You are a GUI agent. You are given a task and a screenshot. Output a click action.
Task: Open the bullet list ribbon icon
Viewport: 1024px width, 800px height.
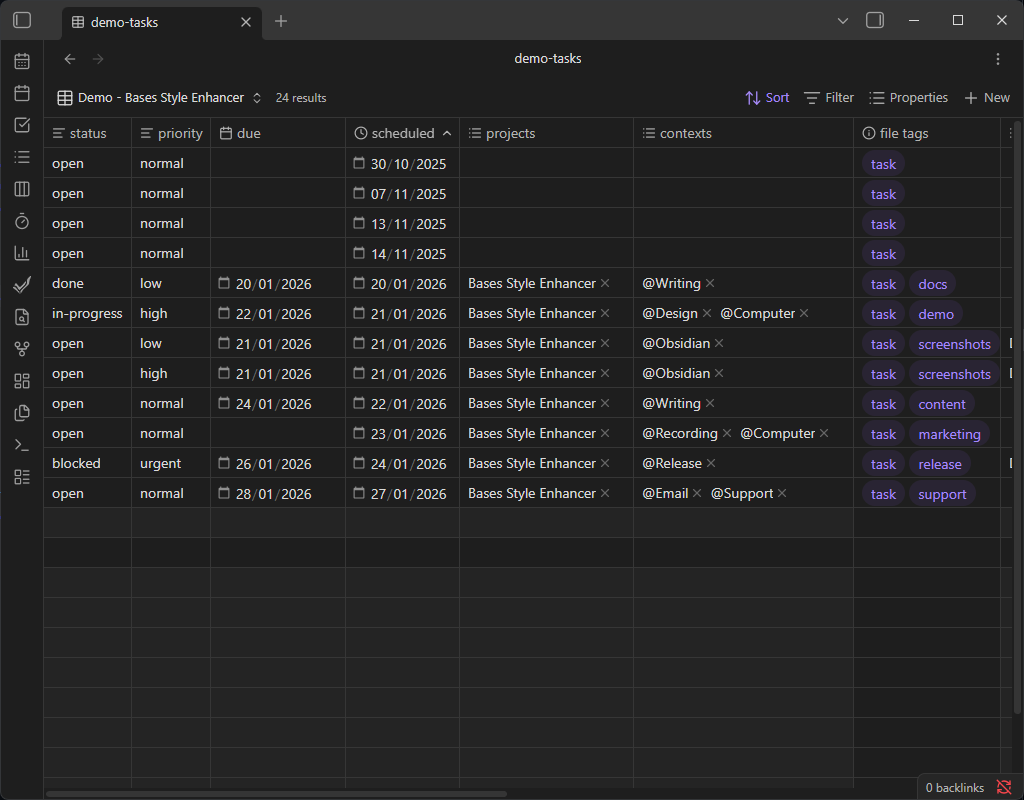click(x=22, y=157)
